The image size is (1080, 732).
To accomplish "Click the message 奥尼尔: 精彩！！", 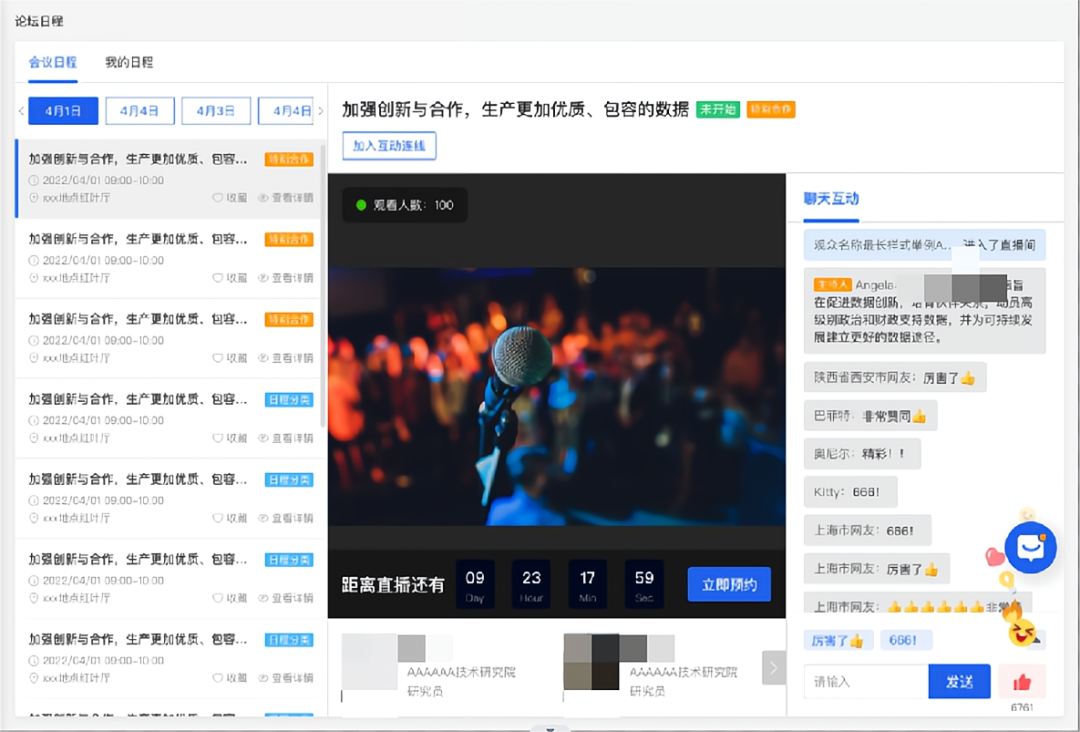I will pos(862,454).
